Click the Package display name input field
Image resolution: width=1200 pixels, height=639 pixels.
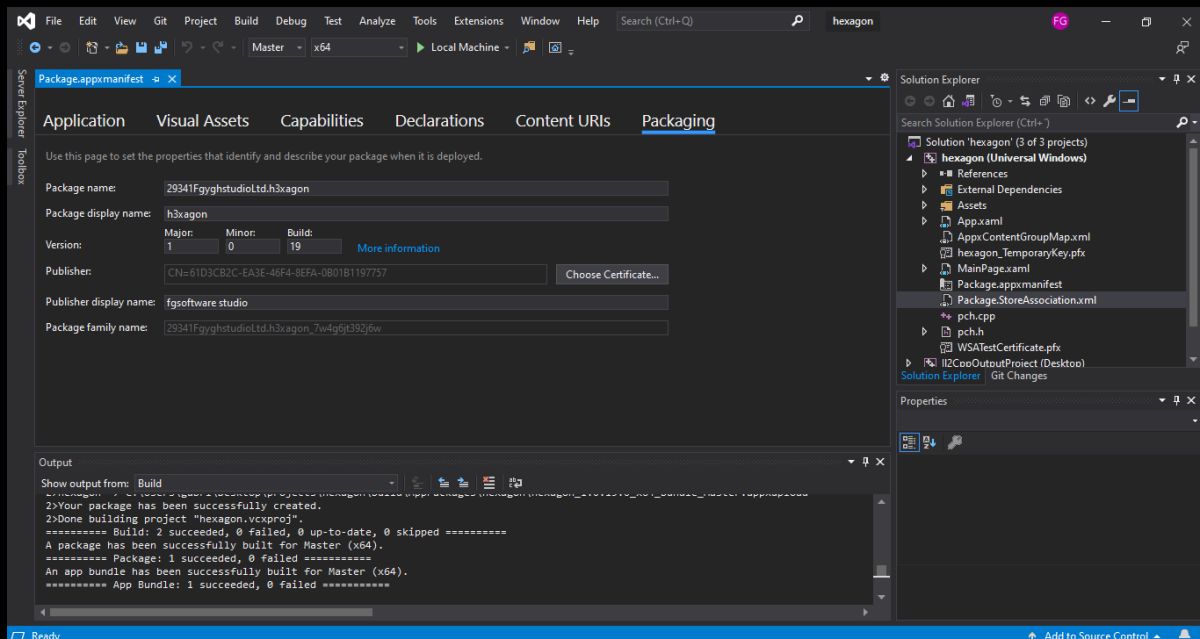414,213
